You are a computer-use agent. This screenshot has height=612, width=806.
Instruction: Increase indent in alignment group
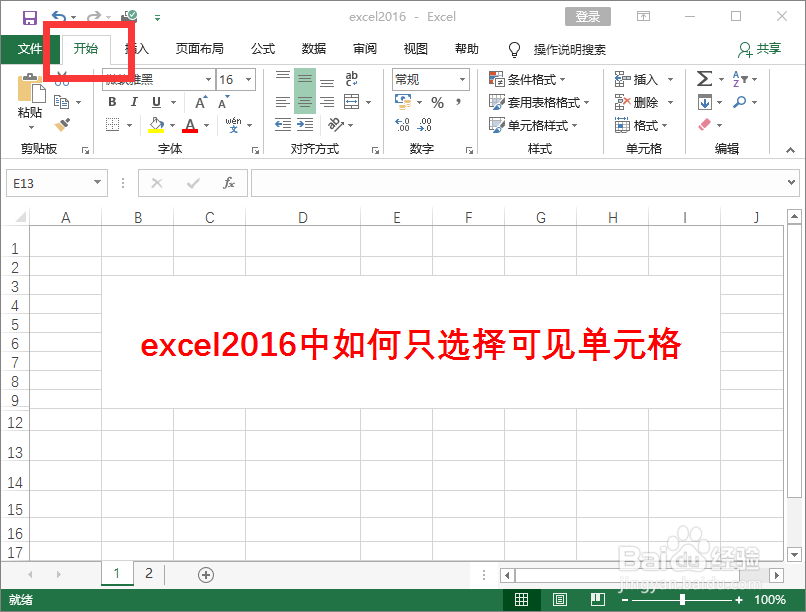(305, 124)
